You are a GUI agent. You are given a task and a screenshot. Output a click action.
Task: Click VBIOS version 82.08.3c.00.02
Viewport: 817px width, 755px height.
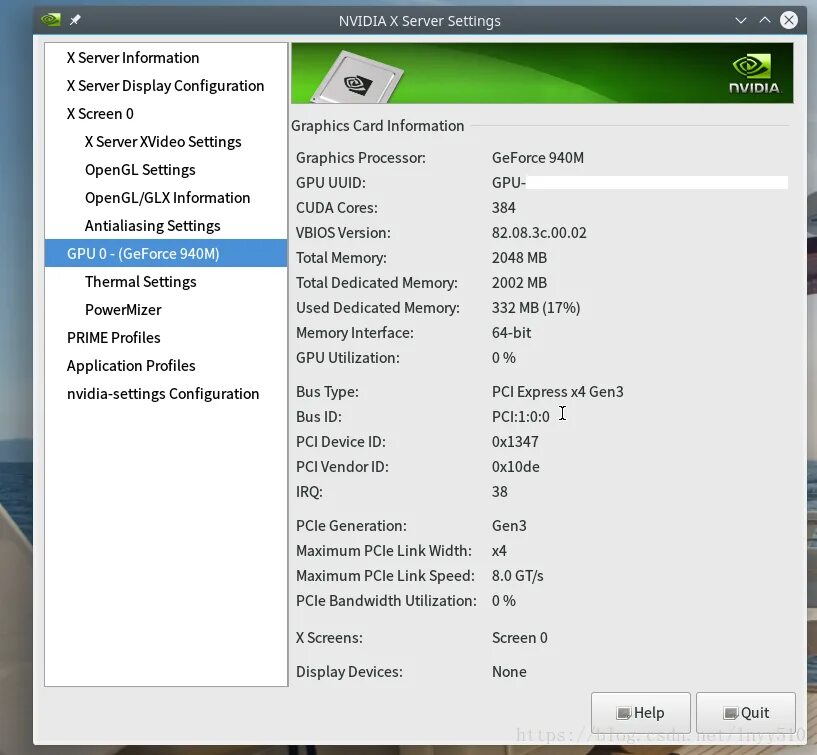coord(539,232)
